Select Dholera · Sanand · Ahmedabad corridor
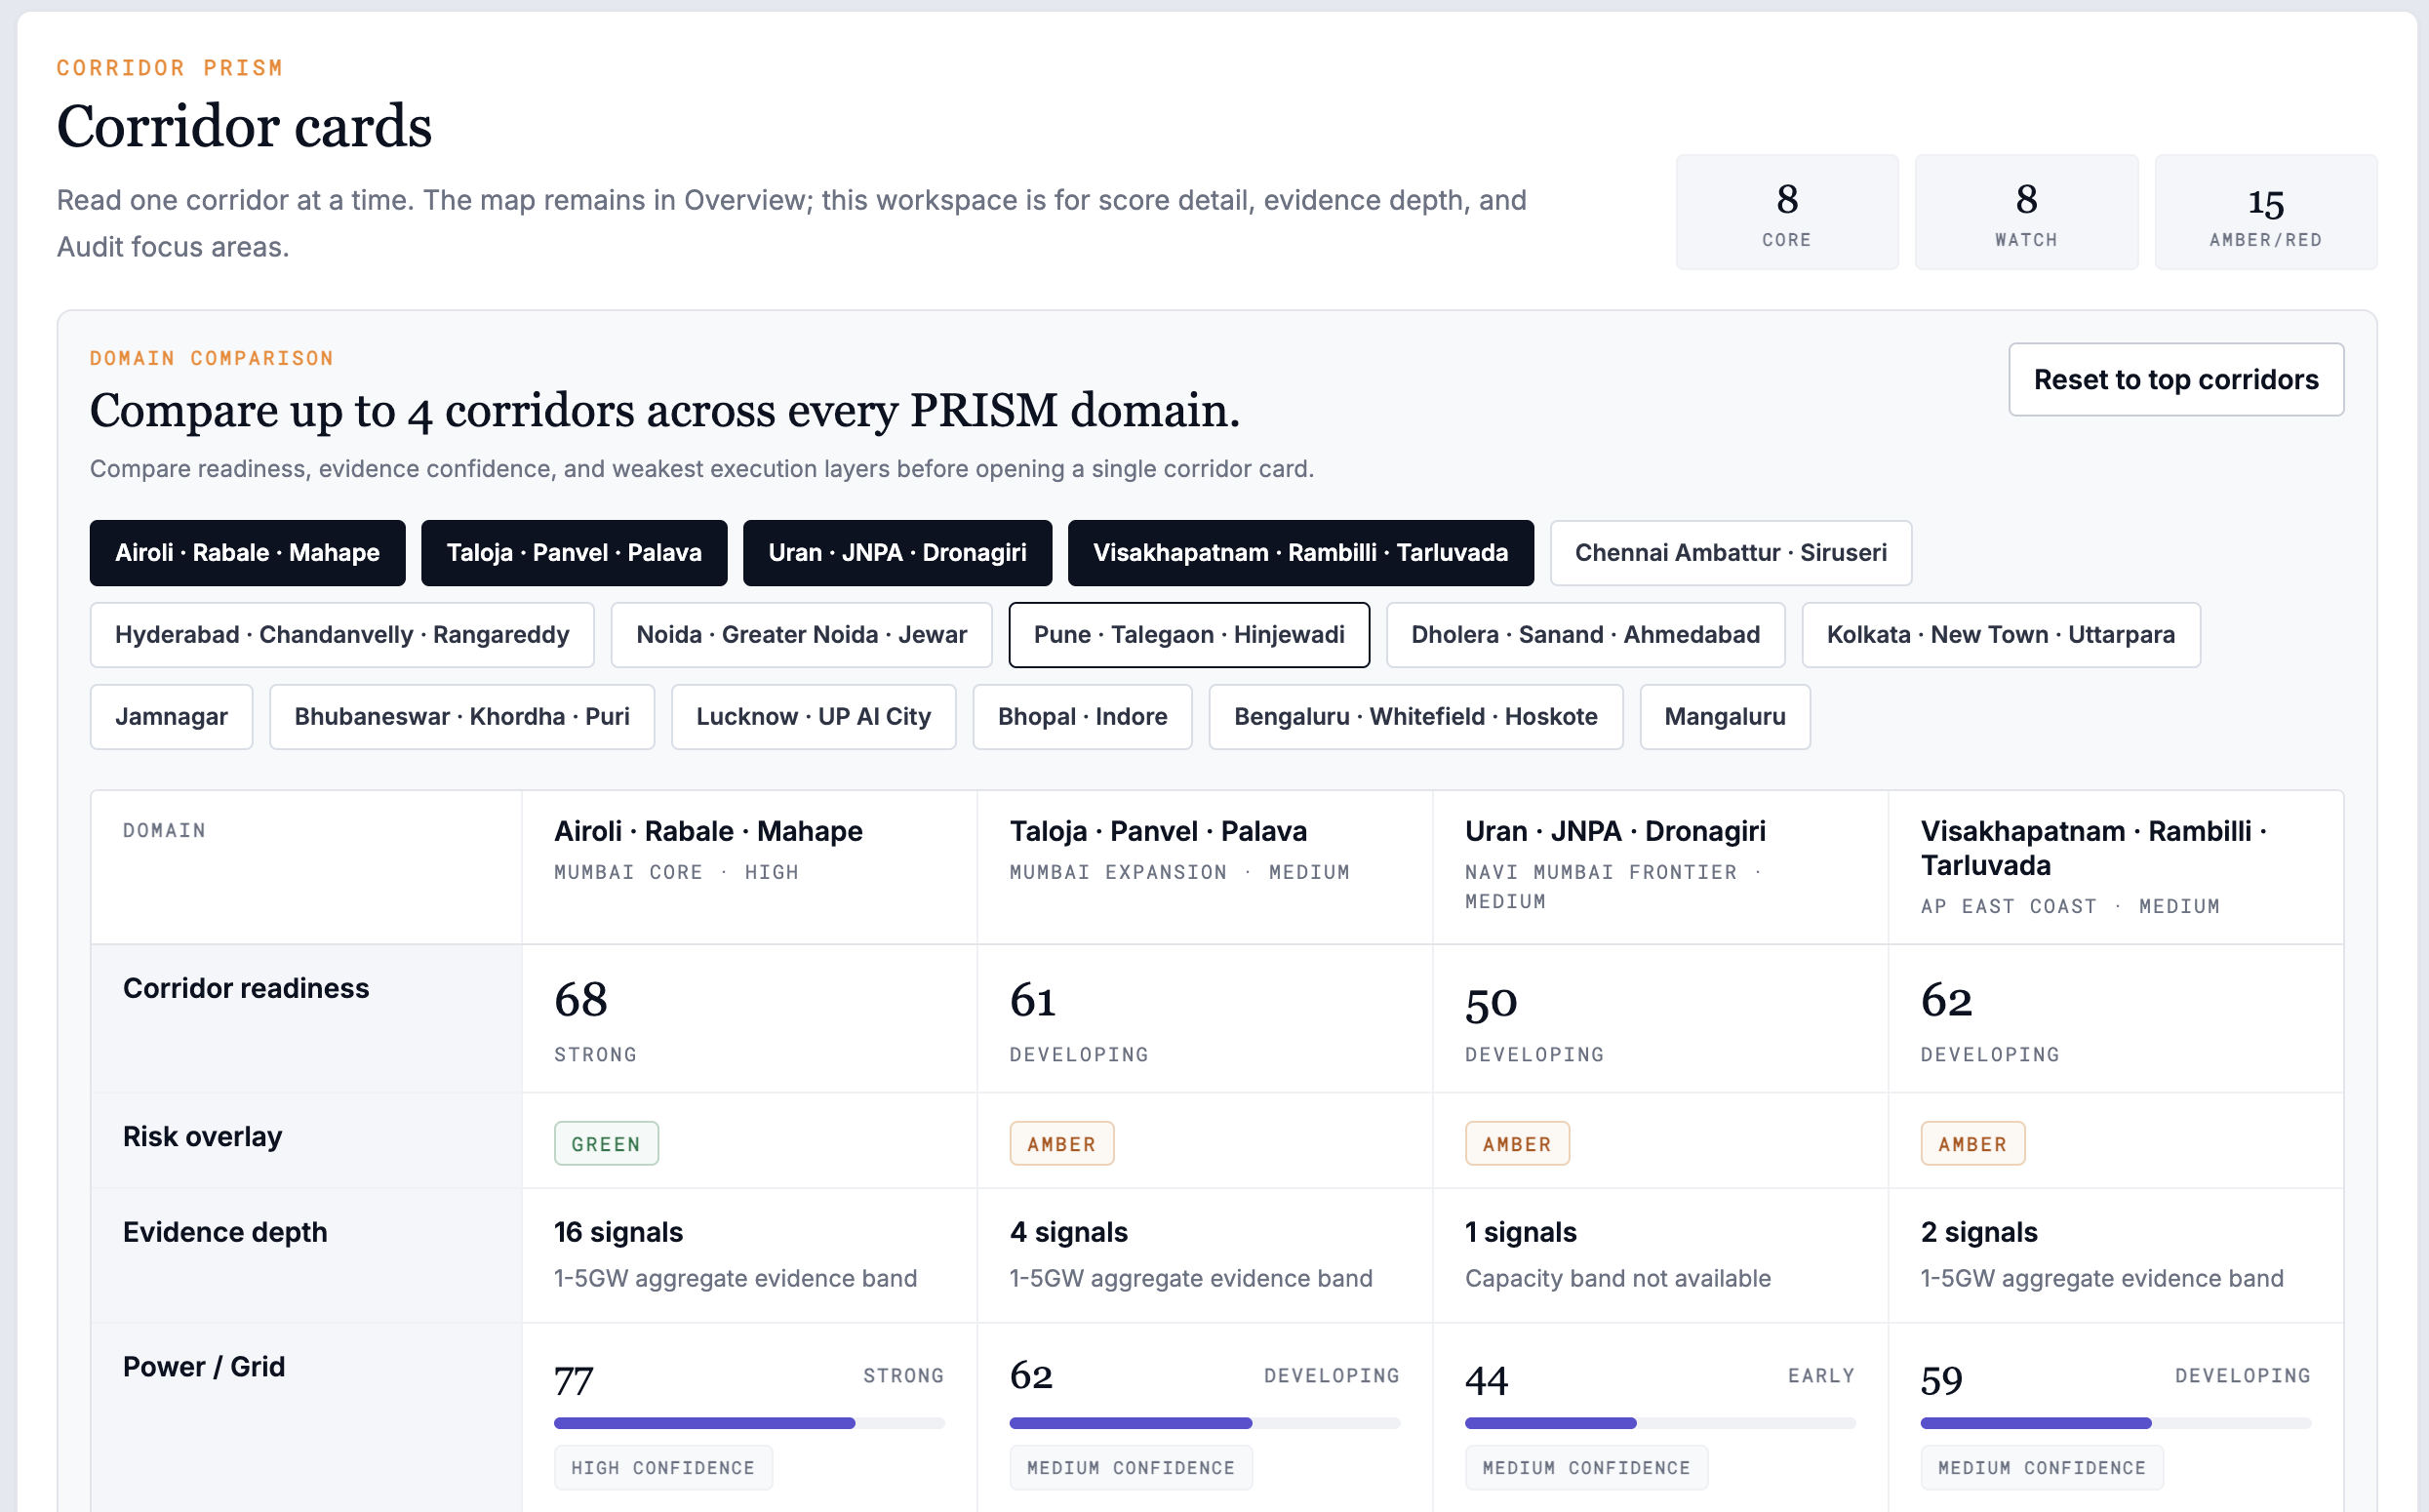Viewport: 2429px width, 1512px height. click(1585, 635)
